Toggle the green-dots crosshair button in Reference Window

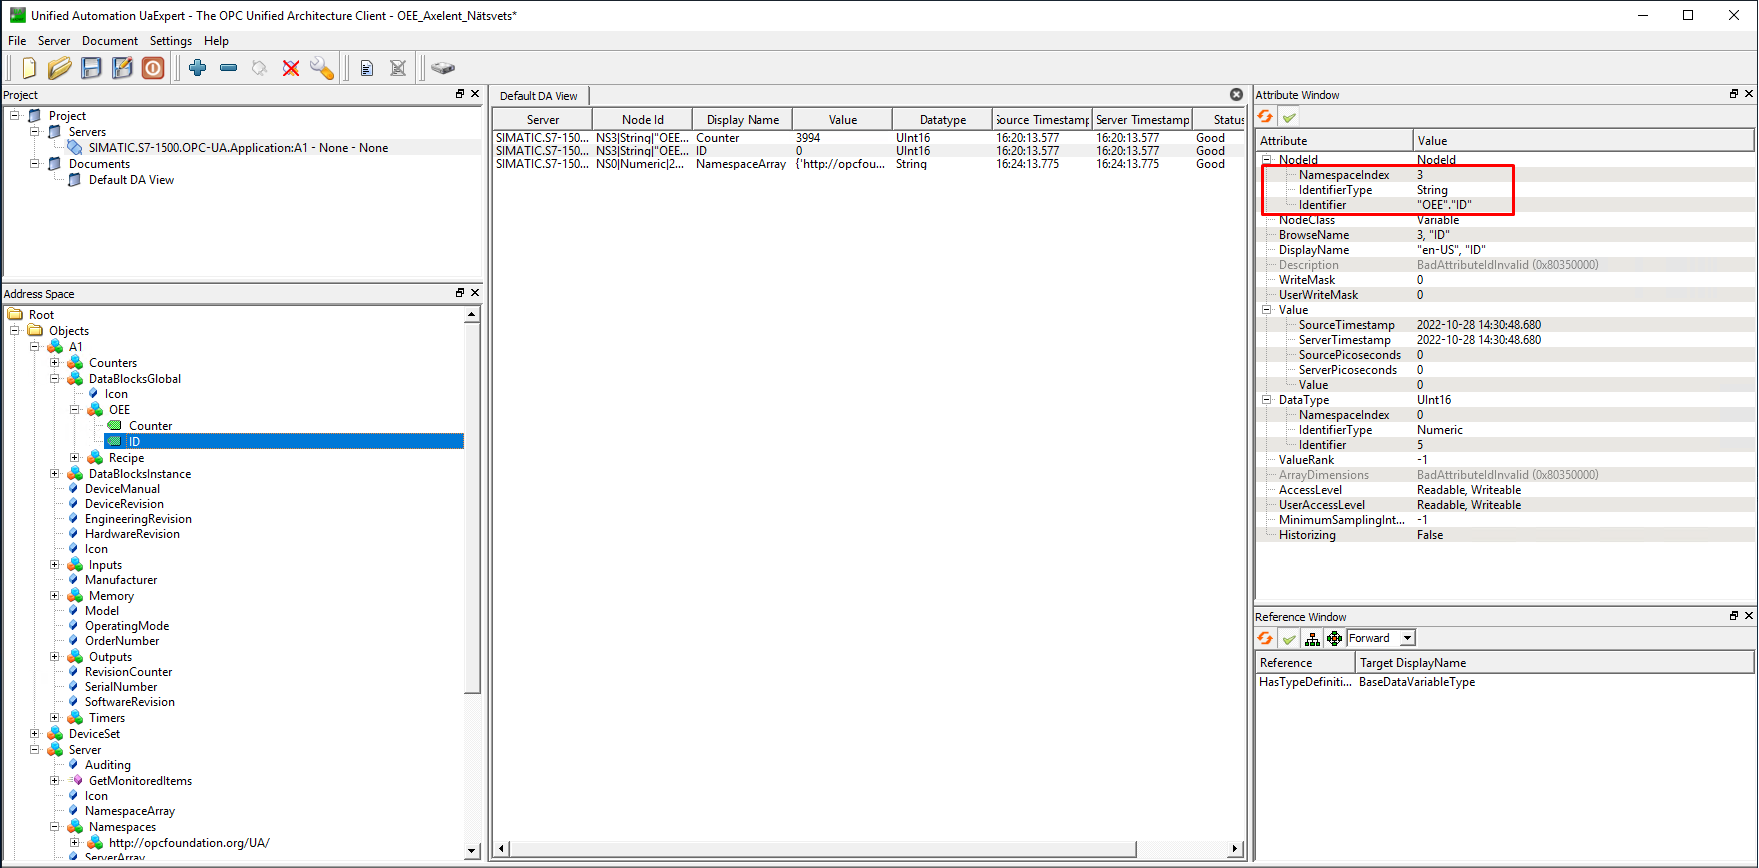[x=1334, y=639]
